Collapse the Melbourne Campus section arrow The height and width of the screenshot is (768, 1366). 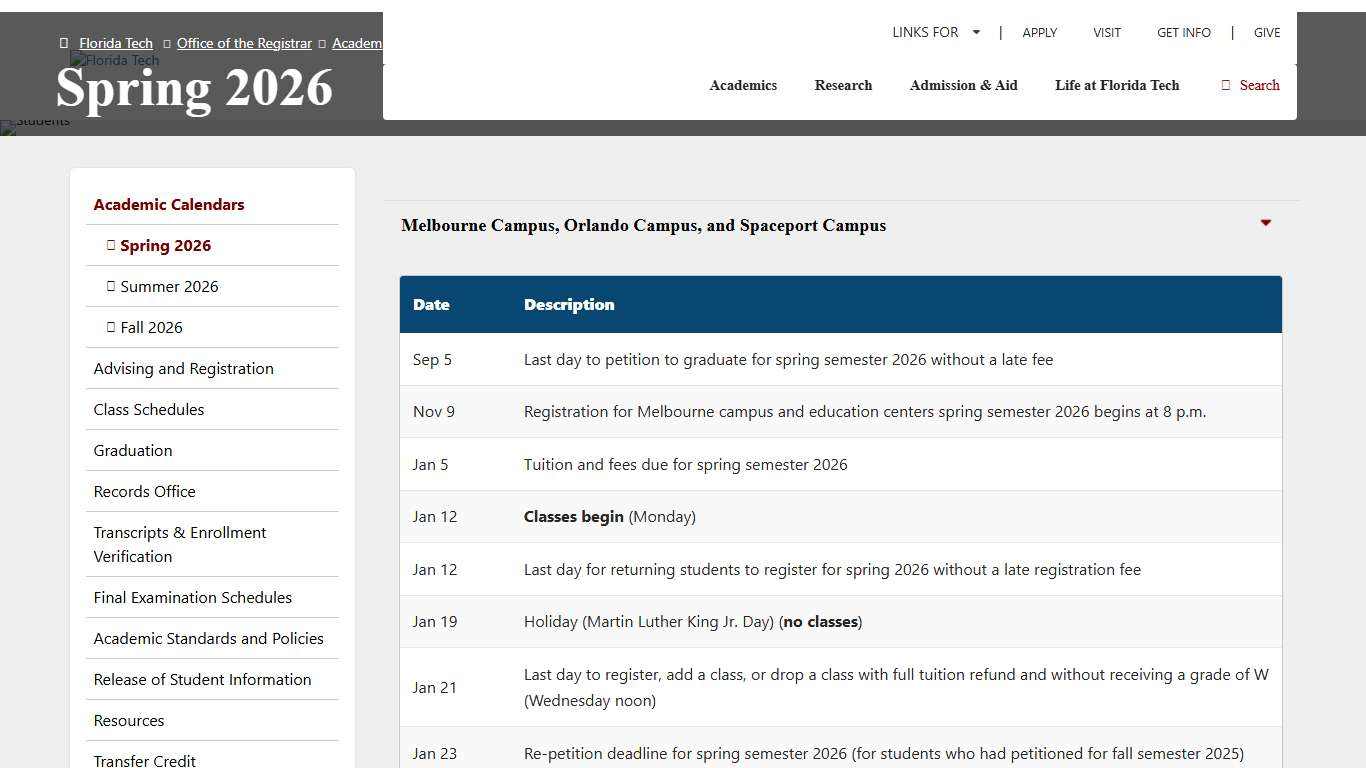tap(1265, 223)
